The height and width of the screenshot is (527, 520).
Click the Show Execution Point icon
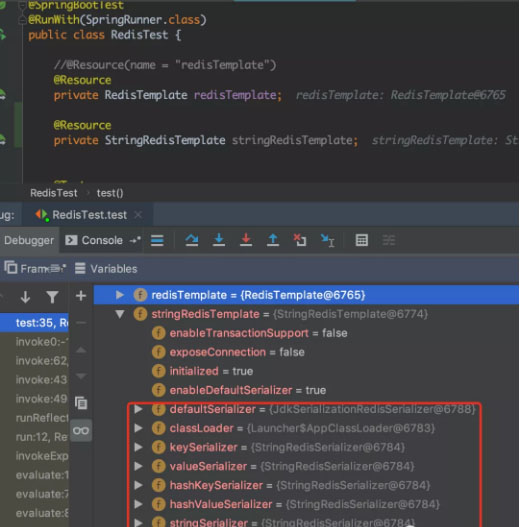click(x=157, y=240)
